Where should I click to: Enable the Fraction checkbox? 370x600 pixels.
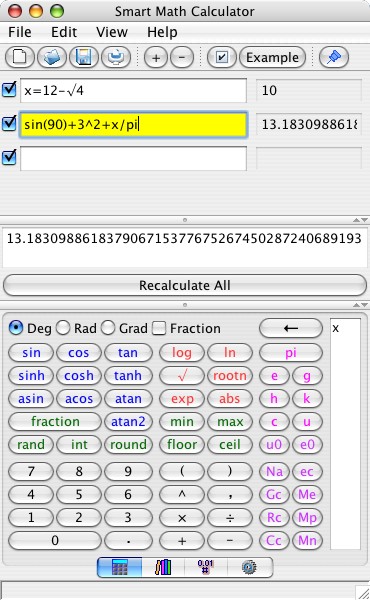(159, 328)
